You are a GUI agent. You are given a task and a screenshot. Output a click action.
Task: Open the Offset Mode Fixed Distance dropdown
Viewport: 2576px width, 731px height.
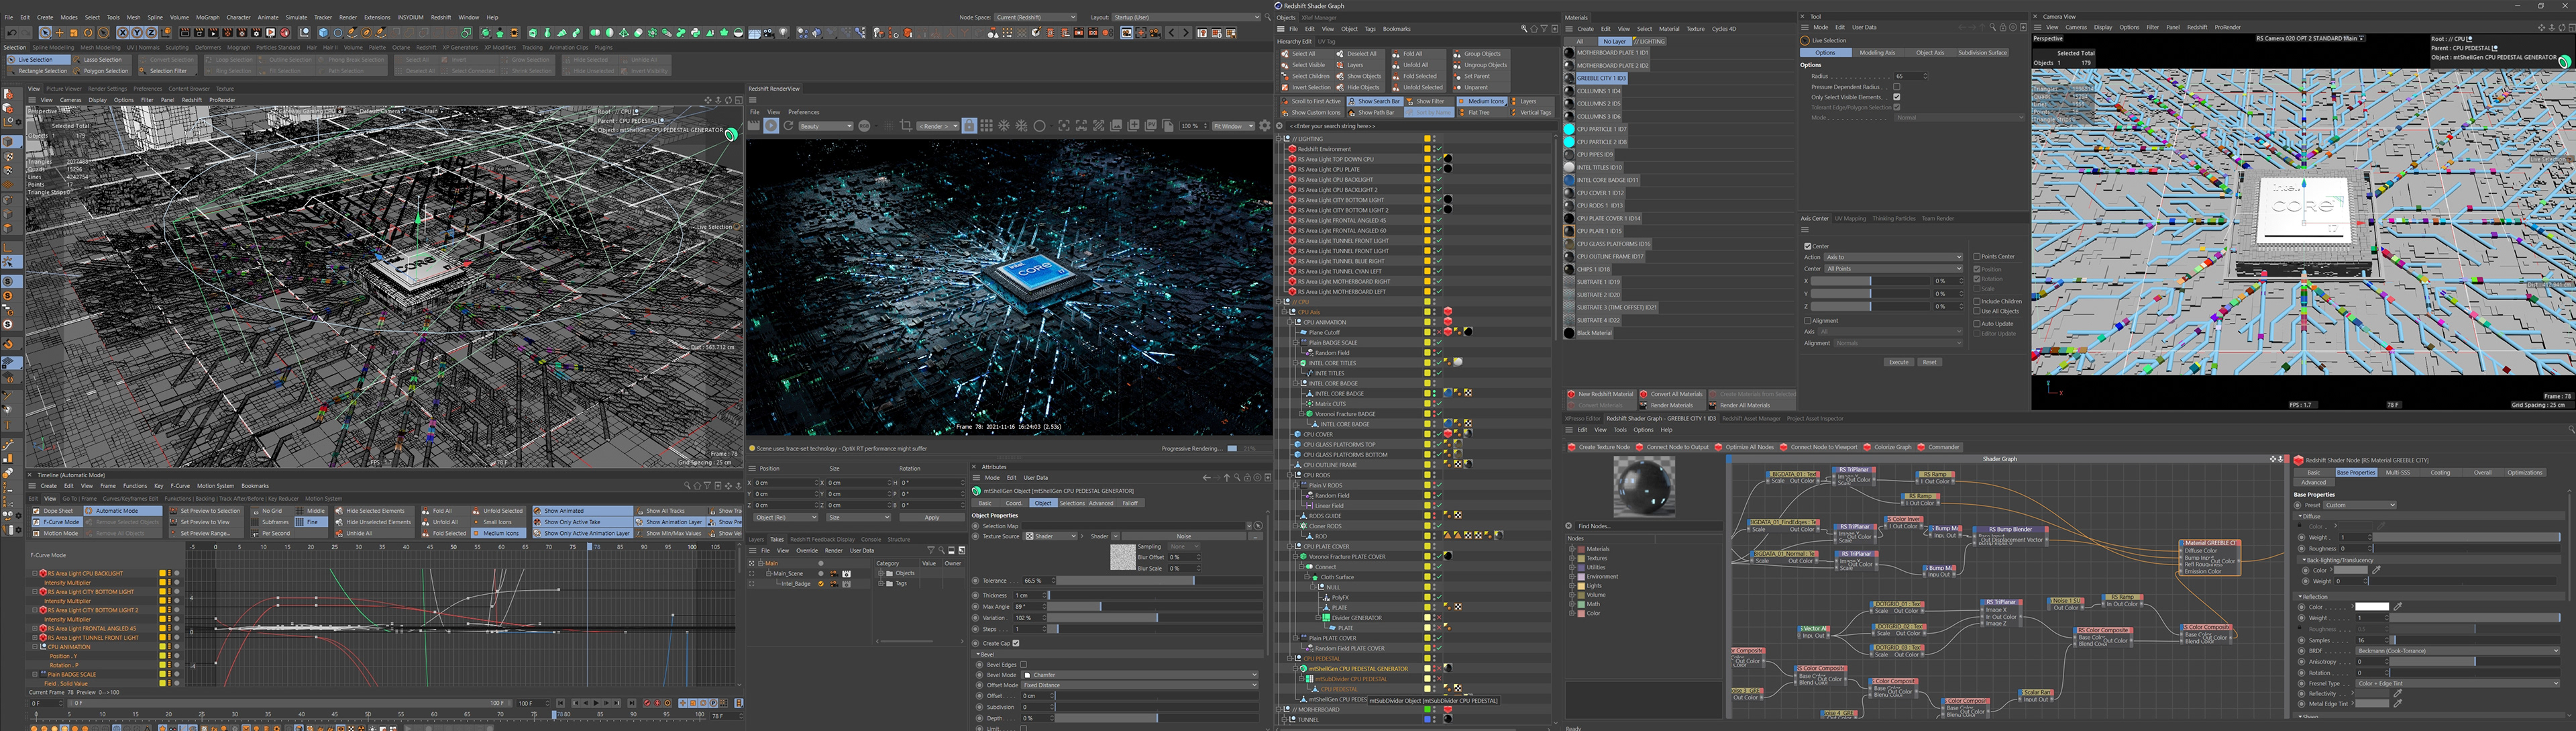click(x=1140, y=685)
